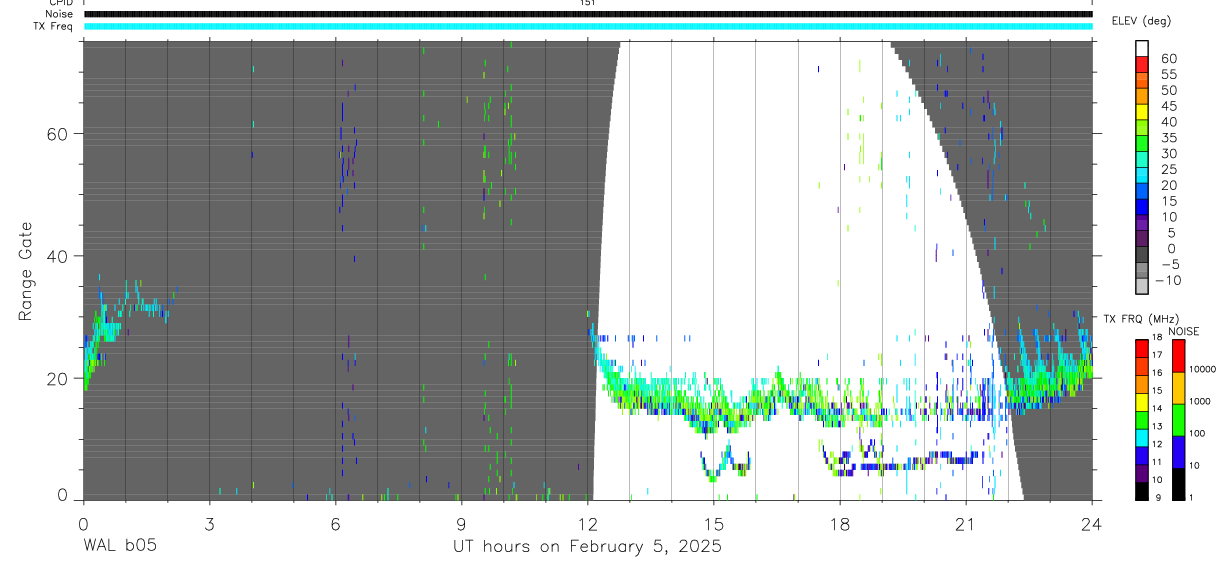
Task: Click the white top segment of the ELEV colorbar
Action: pos(1142,49)
